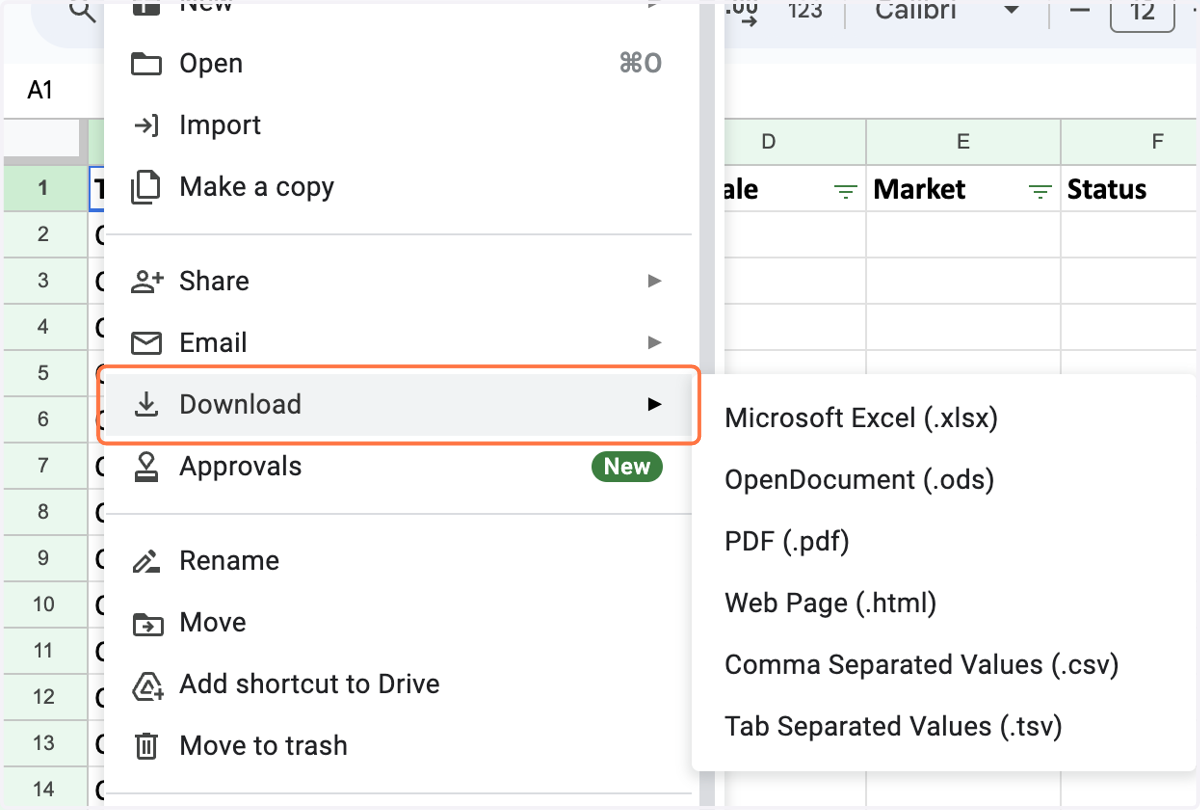The height and width of the screenshot is (810, 1200).
Task: Click the decrease decimal places icon
Action: 742,12
